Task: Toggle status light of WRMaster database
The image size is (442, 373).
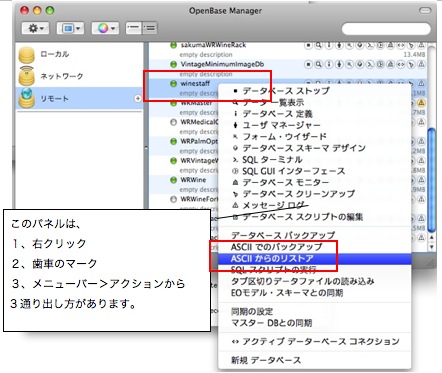Action: pyautogui.click(x=173, y=103)
